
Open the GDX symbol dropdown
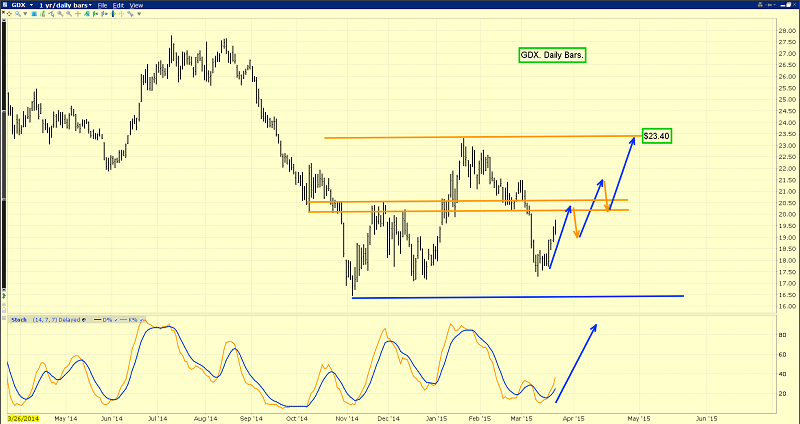[31, 5]
